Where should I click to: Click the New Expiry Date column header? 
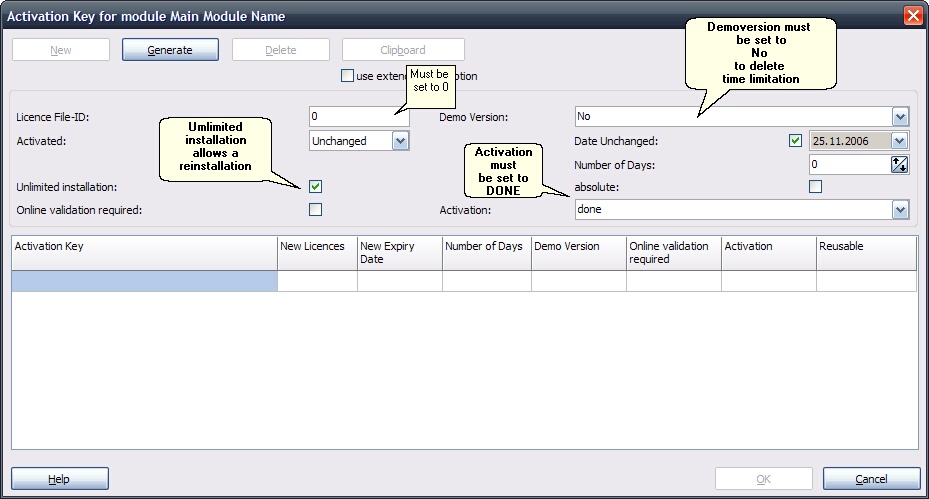click(x=399, y=252)
